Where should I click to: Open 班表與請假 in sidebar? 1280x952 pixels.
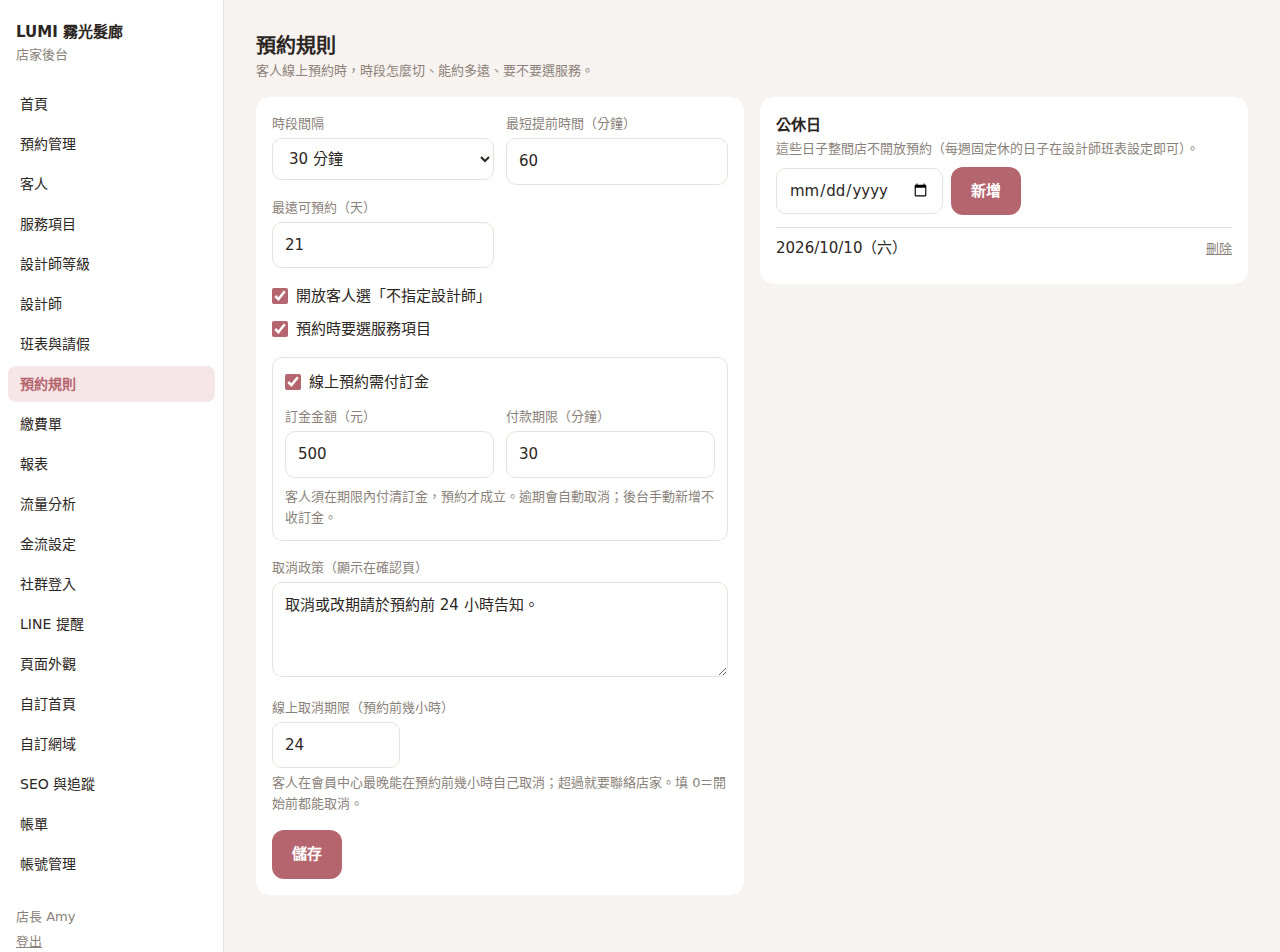pyautogui.click(x=111, y=344)
